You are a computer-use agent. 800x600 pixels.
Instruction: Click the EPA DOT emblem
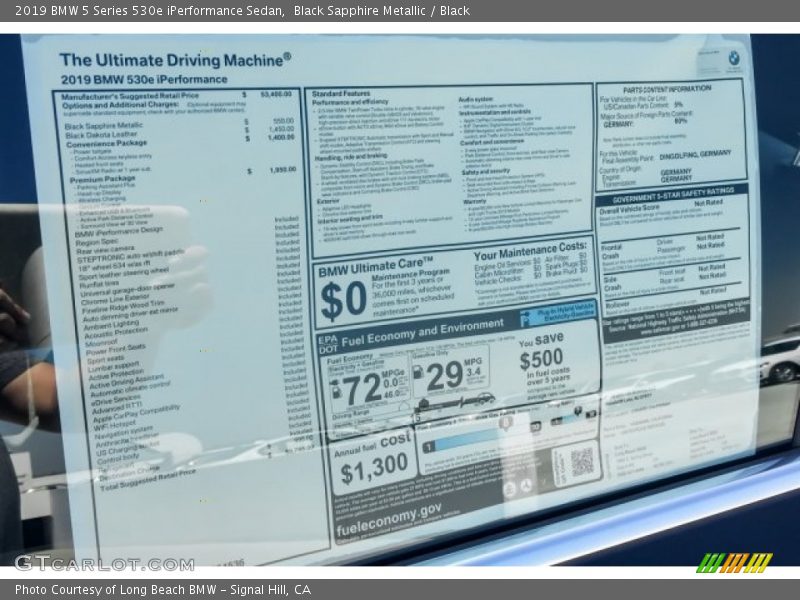[328, 343]
